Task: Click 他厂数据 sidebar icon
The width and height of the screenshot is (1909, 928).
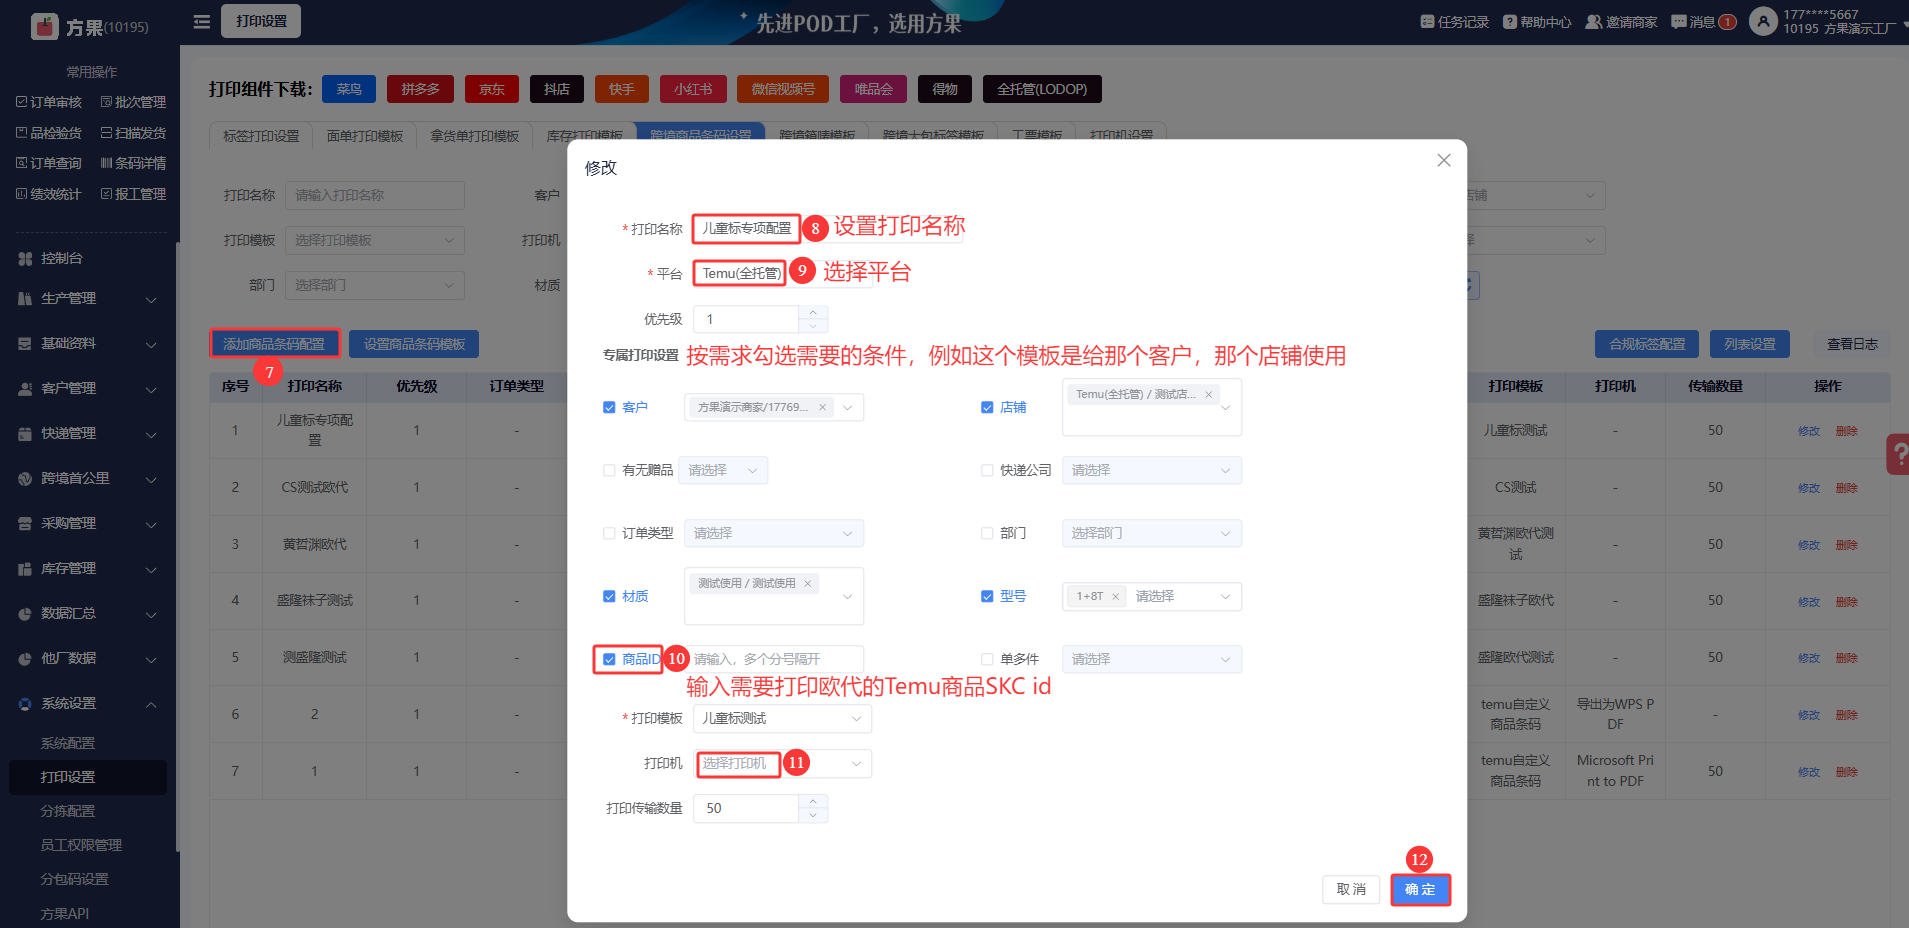Action: pos(25,658)
